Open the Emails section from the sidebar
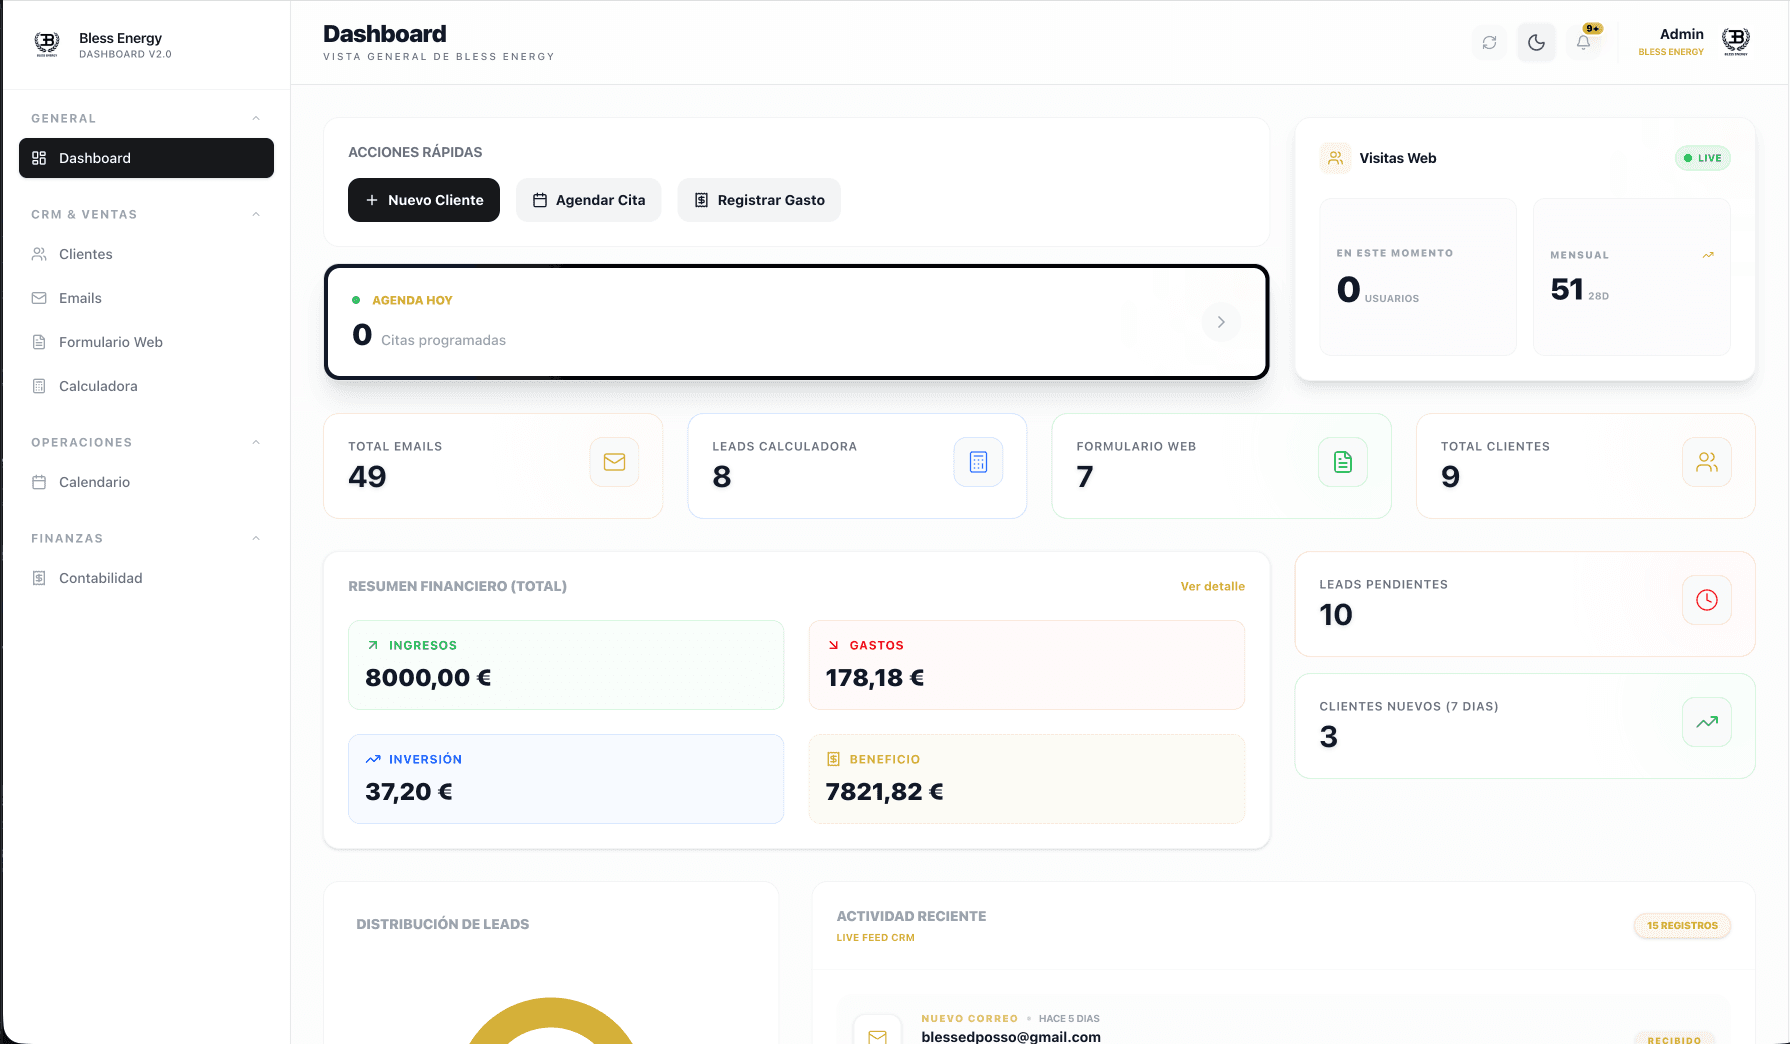1790x1044 pixels. click(x=79, y=297)
